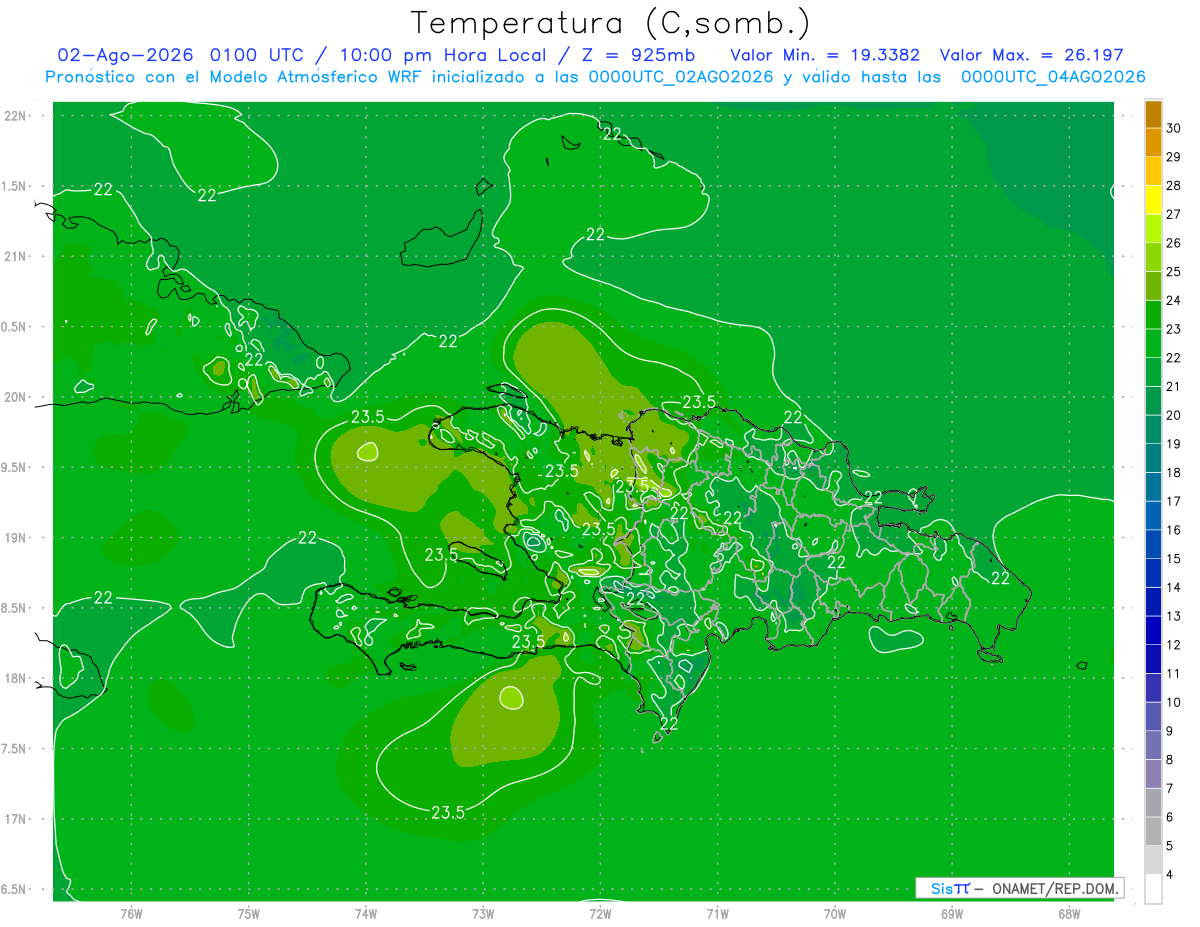Click the 'Temperatura (C,somb.)' chart title
Screen dimensions: 1200x927
pos(610,23)
